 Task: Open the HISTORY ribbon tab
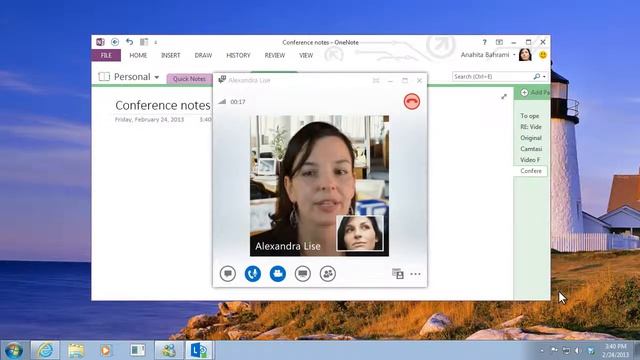238,55
